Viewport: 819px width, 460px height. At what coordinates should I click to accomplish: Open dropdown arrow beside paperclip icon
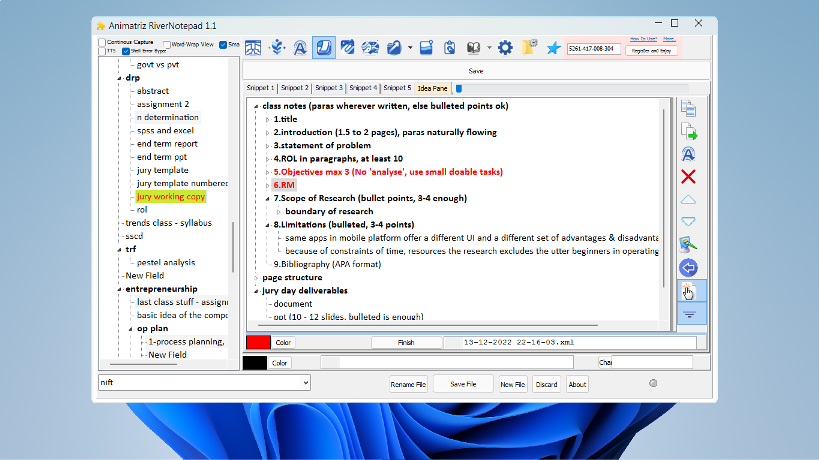410,48
